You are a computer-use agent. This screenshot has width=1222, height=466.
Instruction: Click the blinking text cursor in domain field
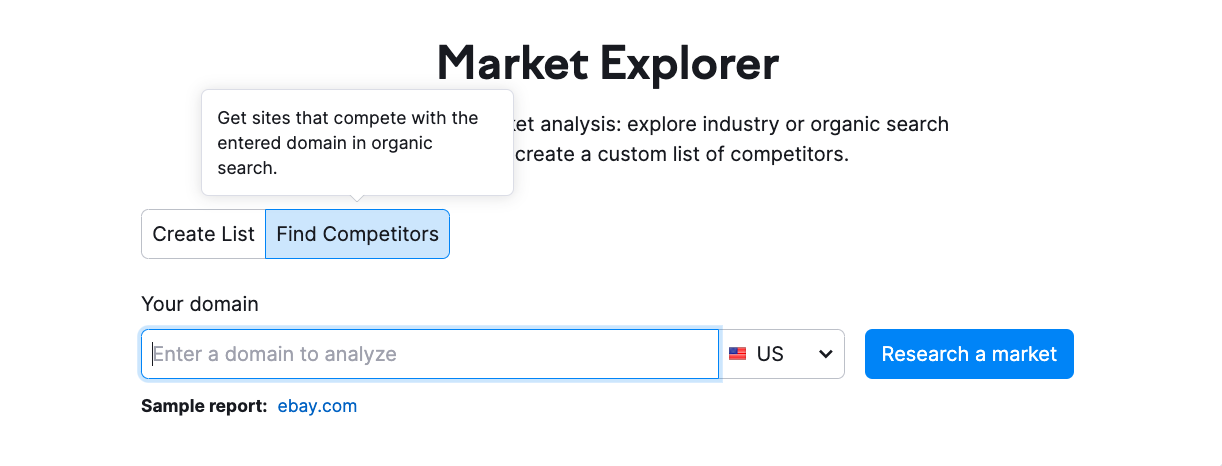[x=153, y=354]
